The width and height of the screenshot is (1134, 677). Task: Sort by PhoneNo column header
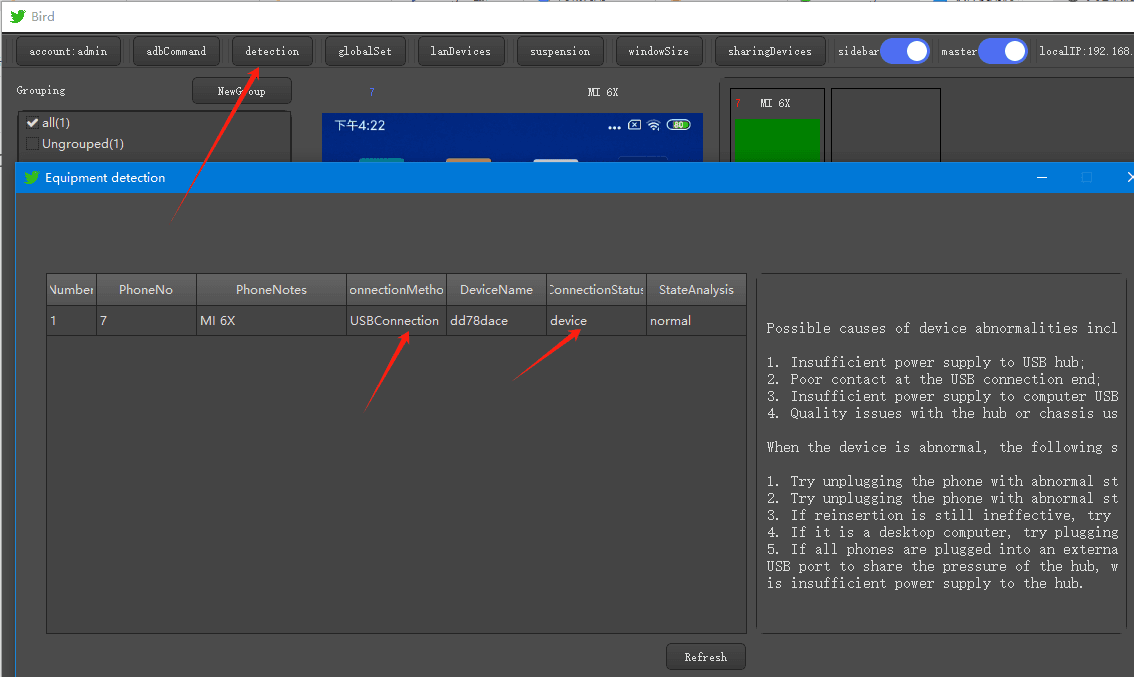(146, 289)
